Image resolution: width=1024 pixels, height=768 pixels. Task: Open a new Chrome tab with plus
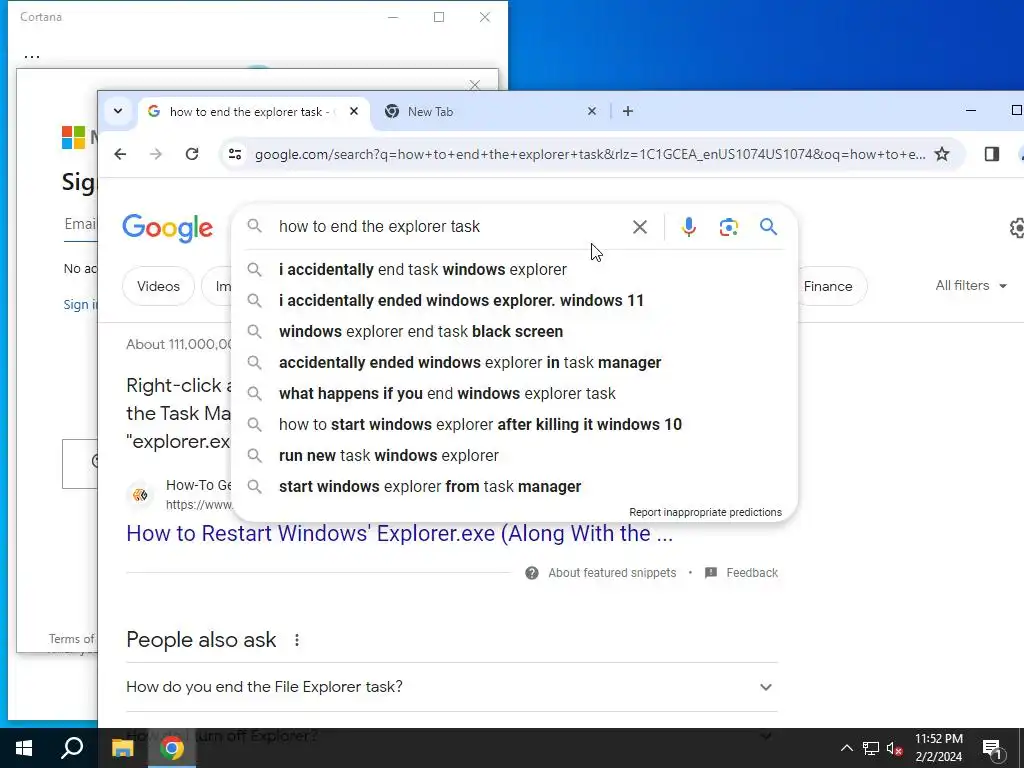628,111
